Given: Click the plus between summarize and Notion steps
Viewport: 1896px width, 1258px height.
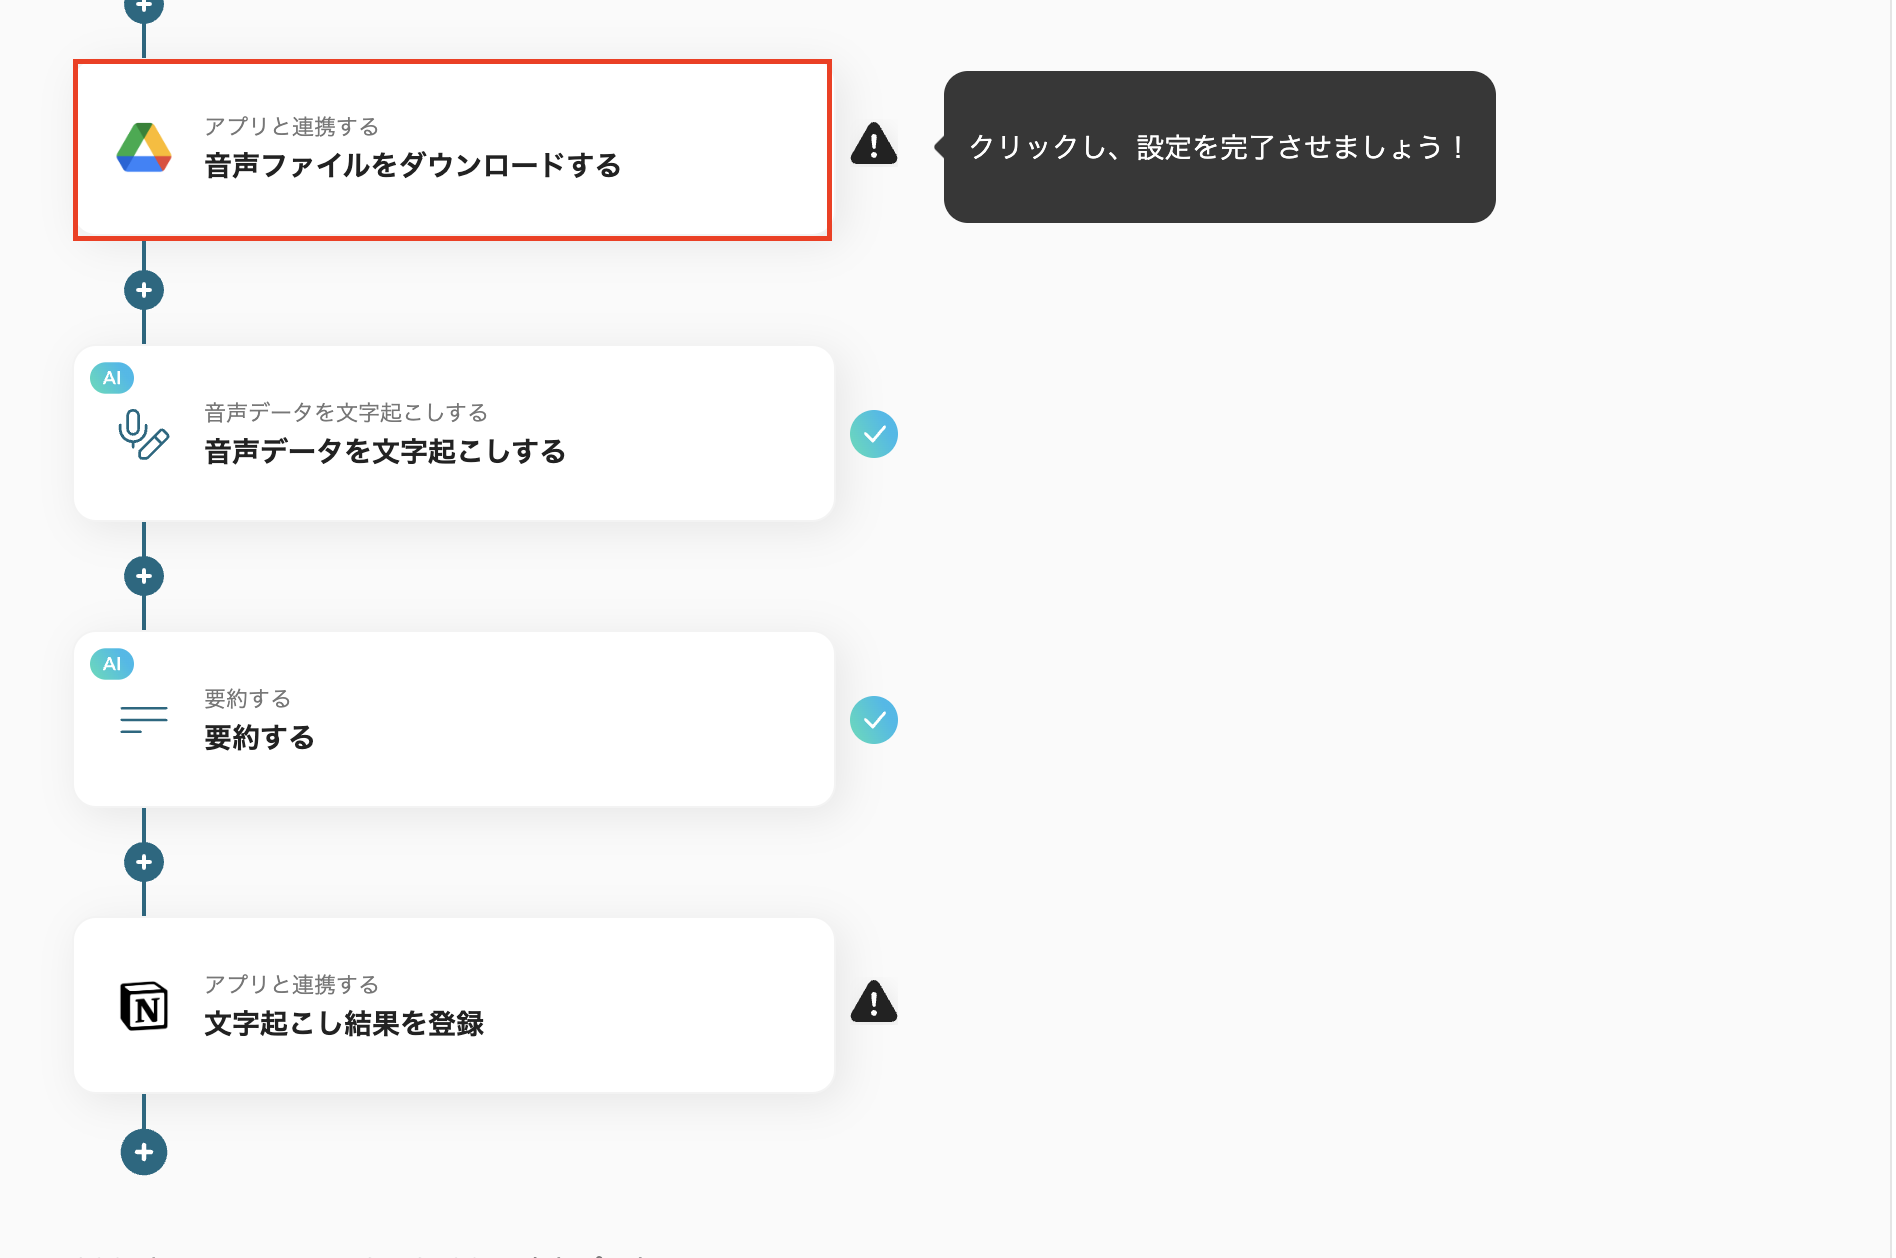Looking at the screenshot, I should (x=144, y=861).
